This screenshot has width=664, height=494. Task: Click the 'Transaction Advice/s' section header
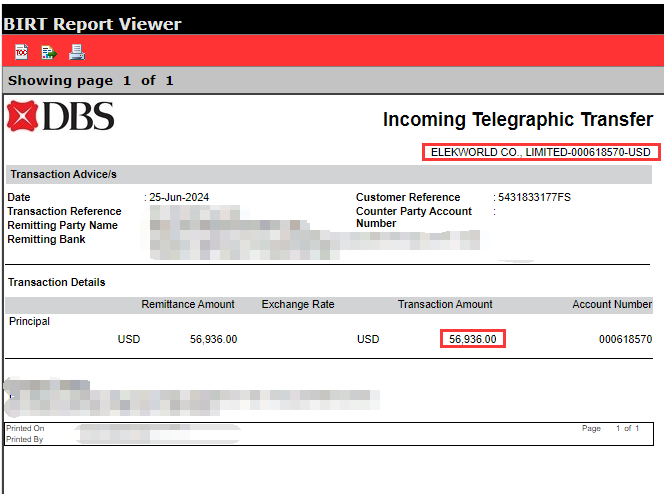point(64,174)
